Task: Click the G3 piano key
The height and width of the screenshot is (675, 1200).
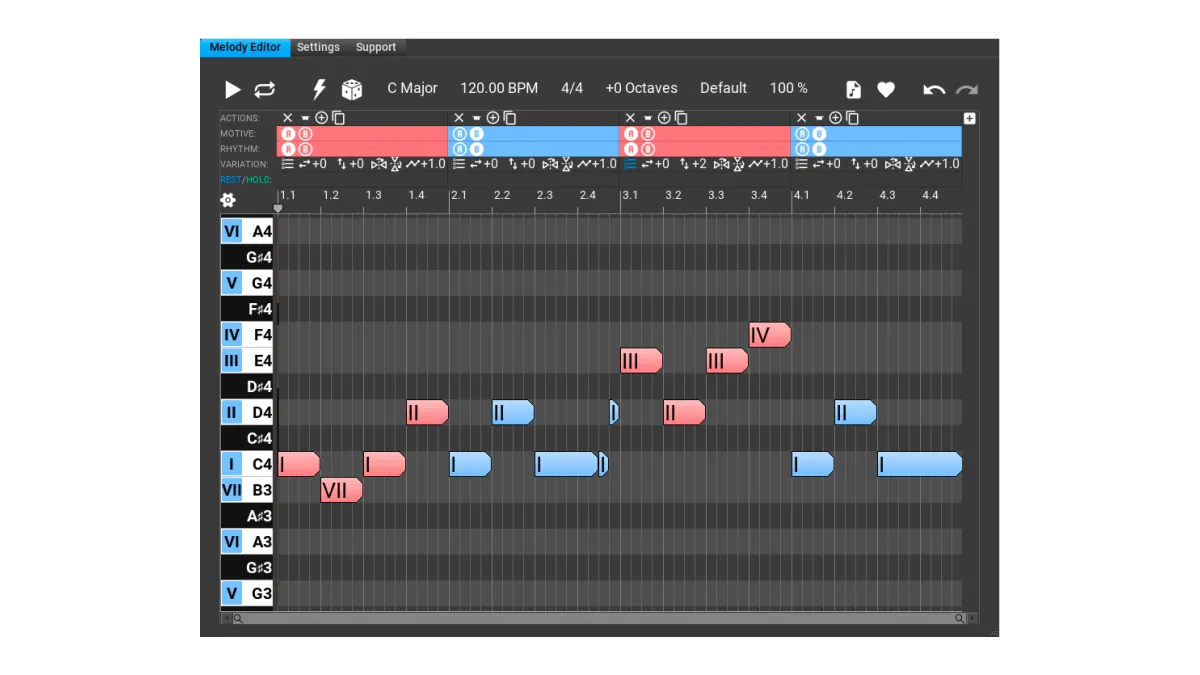Action: pyautogui.click(x=247, y=594)
